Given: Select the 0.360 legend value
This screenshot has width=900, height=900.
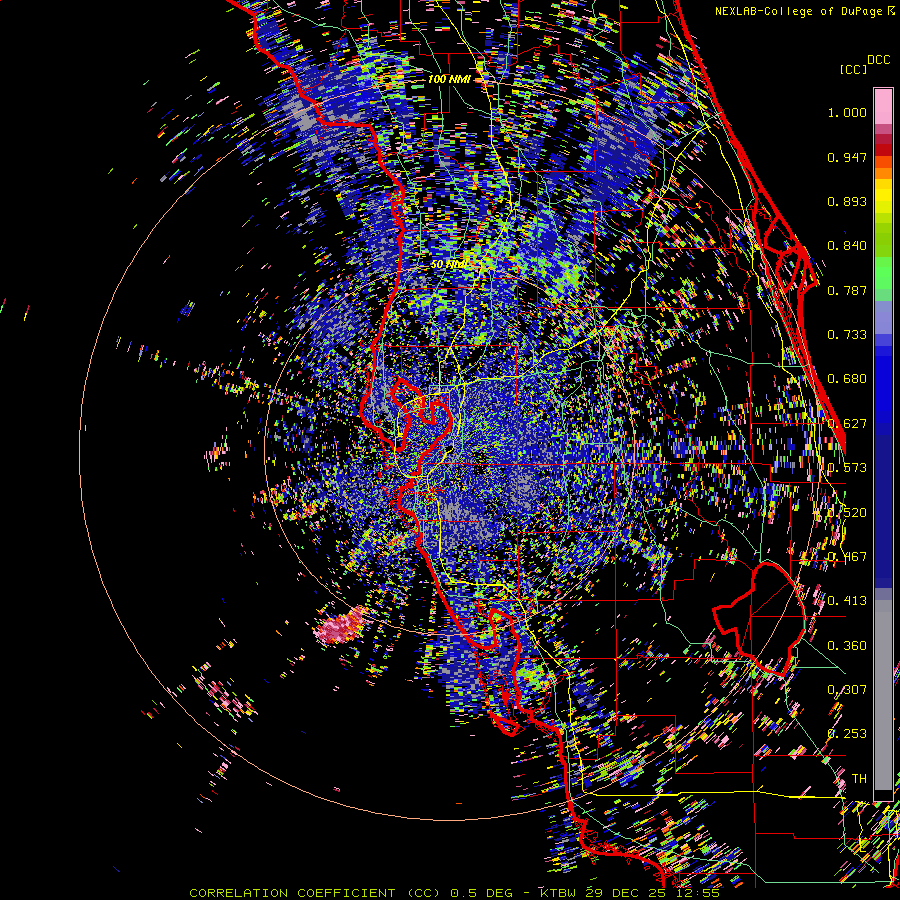Looking at the screenshot, I should point(847,646).
